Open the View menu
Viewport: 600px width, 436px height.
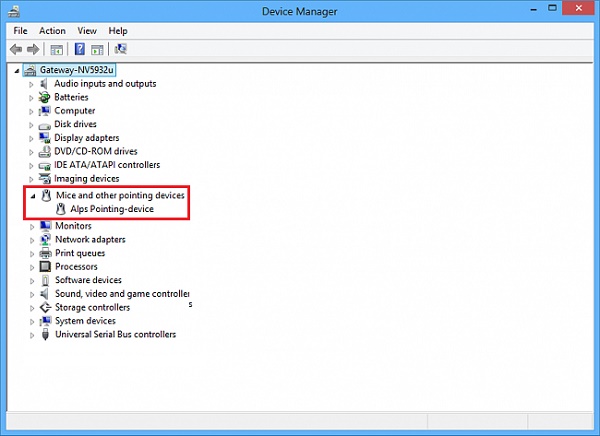pos(87,31)
